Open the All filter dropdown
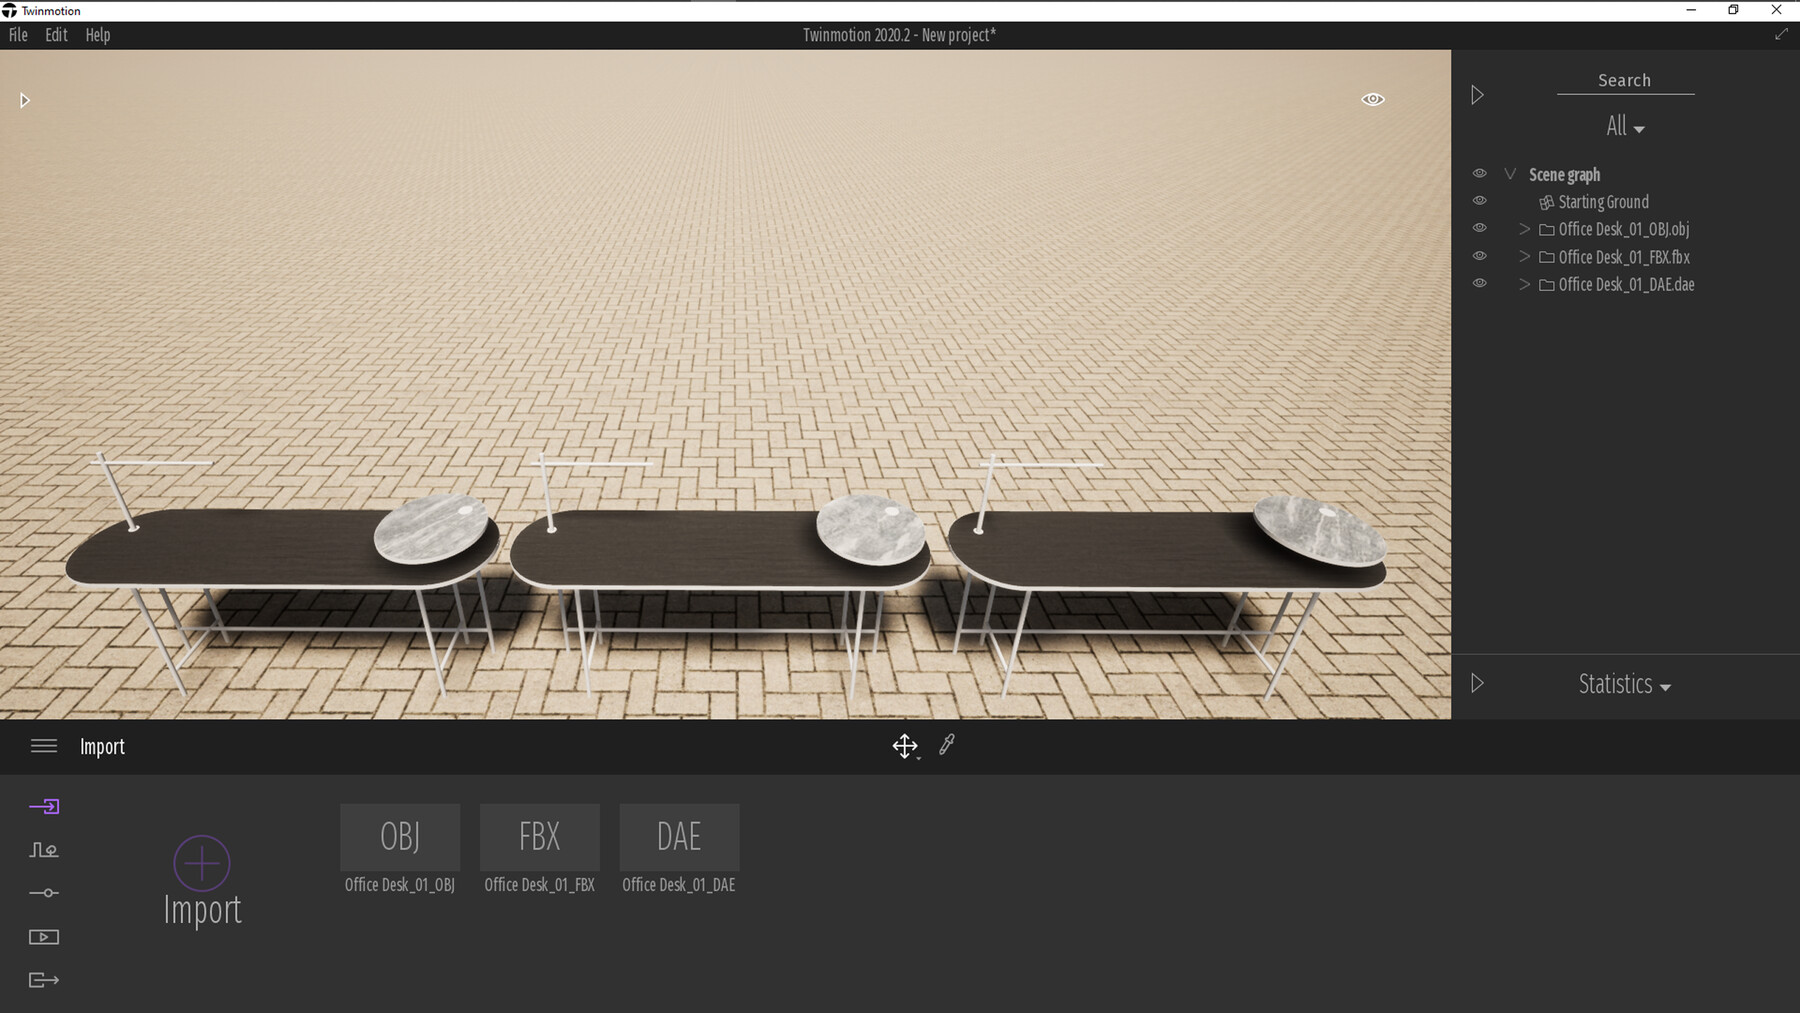1800x1013 pixels. 1625,126
